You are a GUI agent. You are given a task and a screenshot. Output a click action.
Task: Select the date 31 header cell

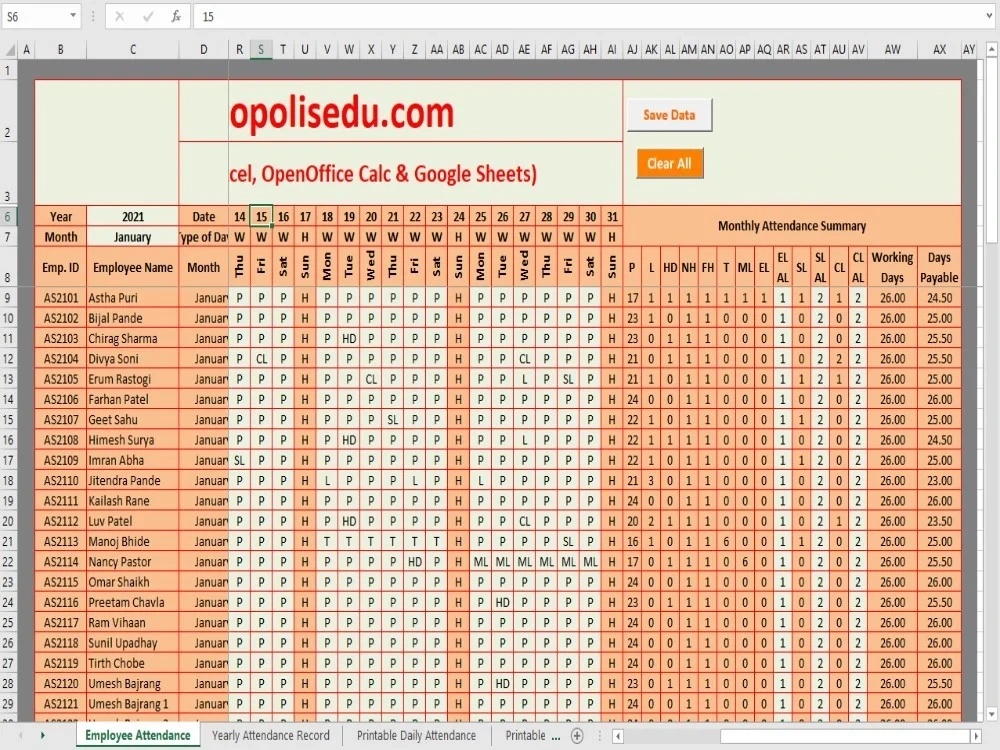[x=612, y=217]
